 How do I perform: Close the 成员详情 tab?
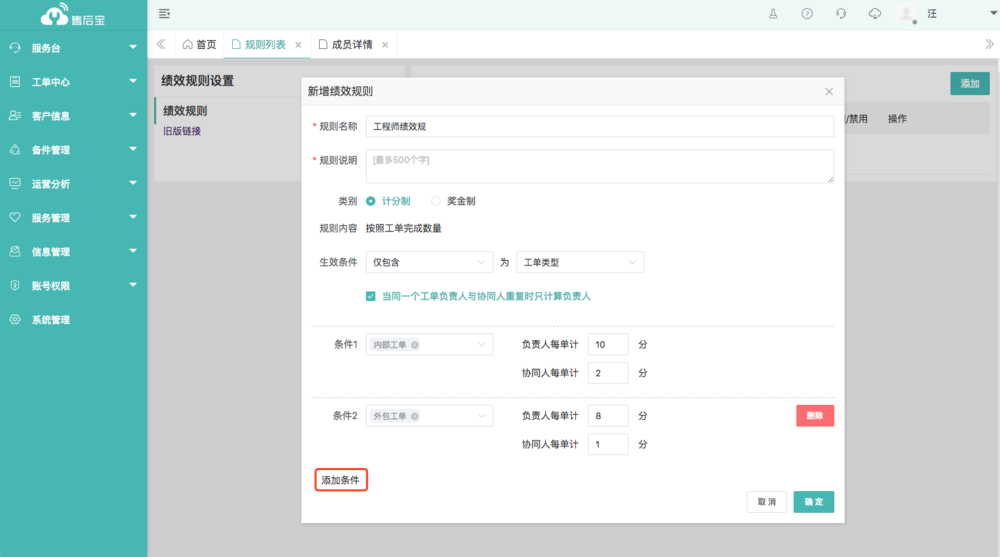point(385,45)
